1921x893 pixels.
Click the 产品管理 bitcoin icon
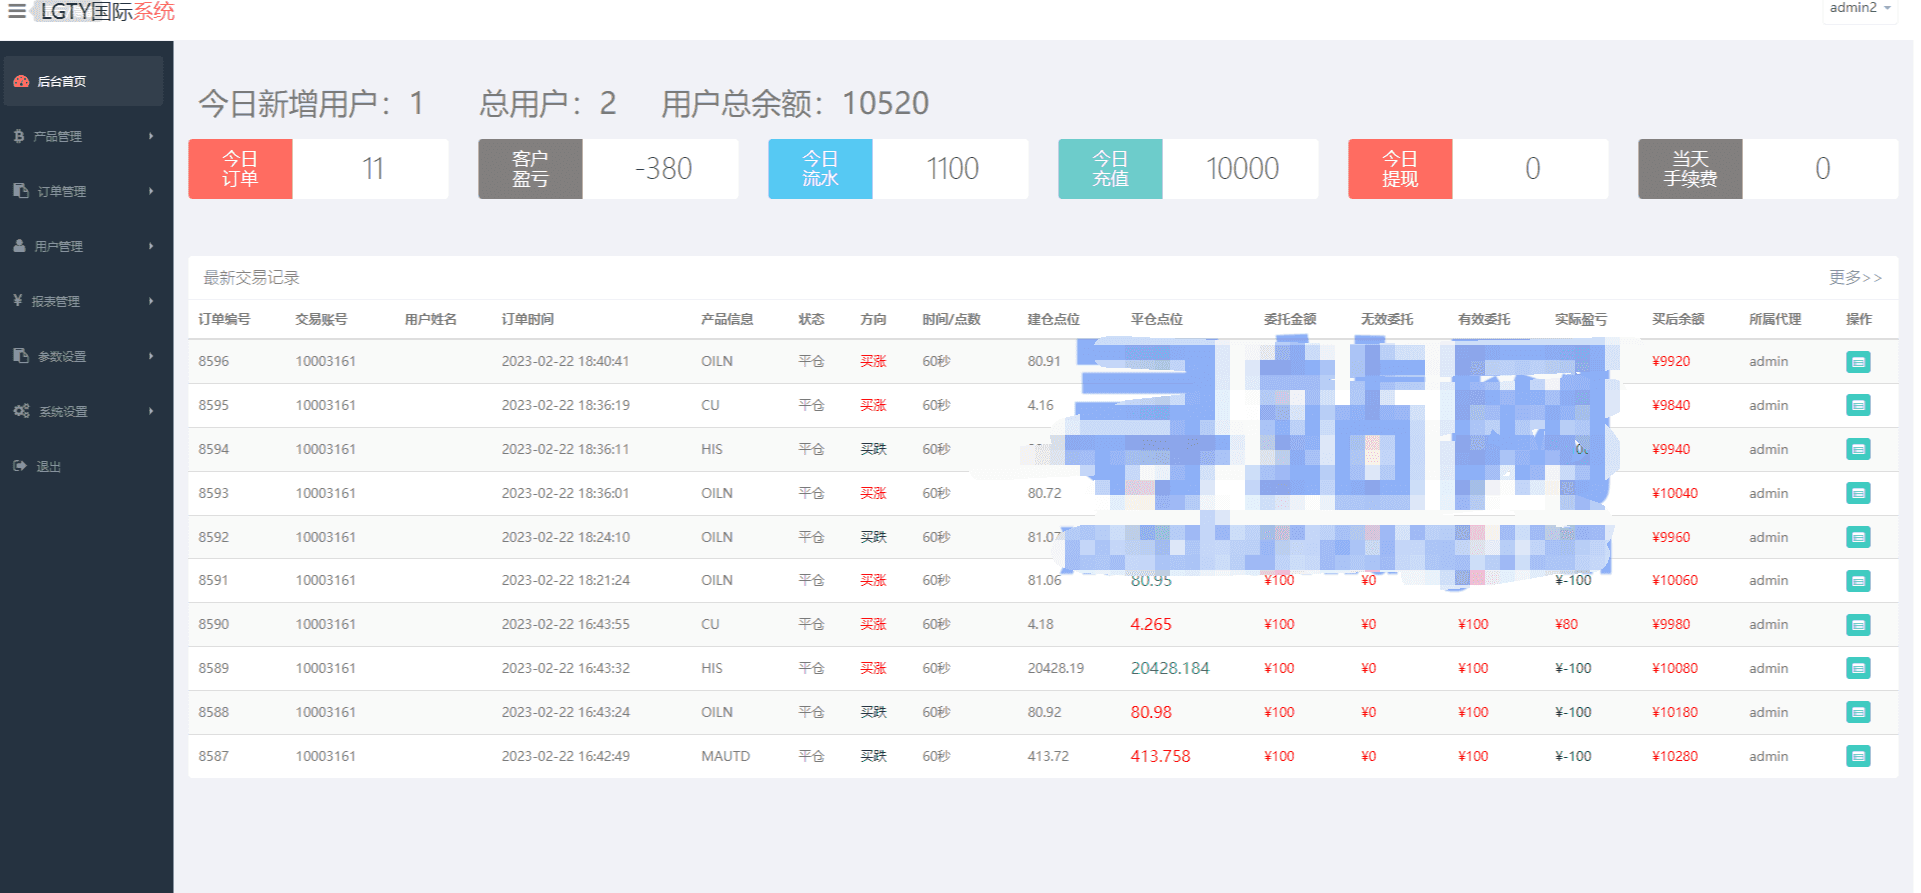point(19,136)
